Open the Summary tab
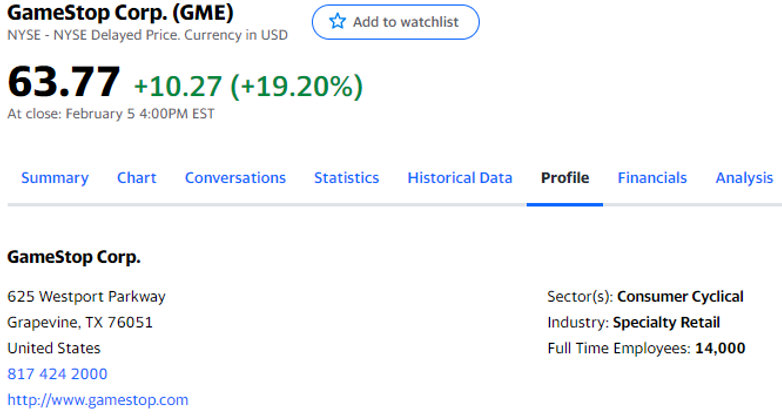Image resolution: width=782 pixels, height=416 pixels. click(55, 178)
